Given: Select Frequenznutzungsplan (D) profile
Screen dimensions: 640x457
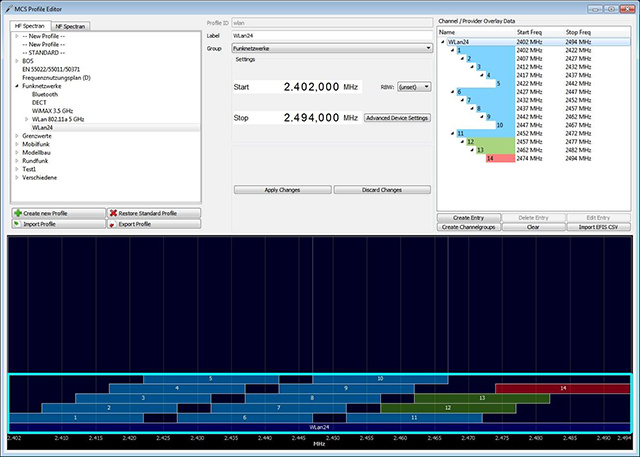Looking at the screenshot, I should coord(56,78).
